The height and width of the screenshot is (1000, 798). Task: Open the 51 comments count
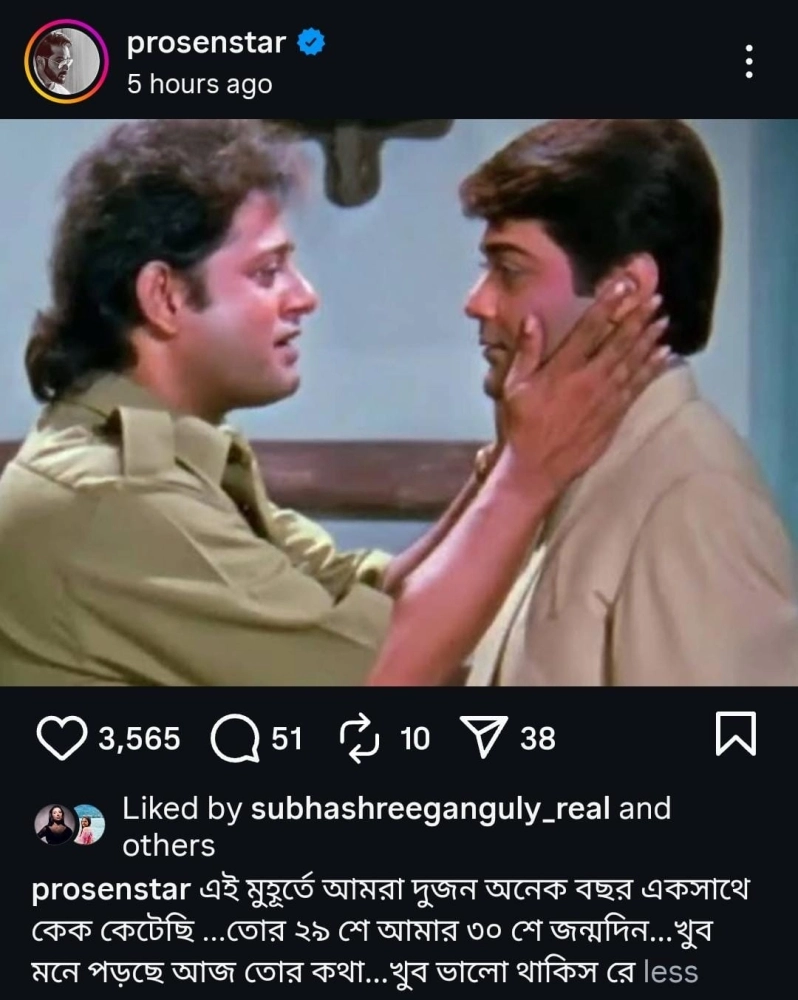(286, 739)
